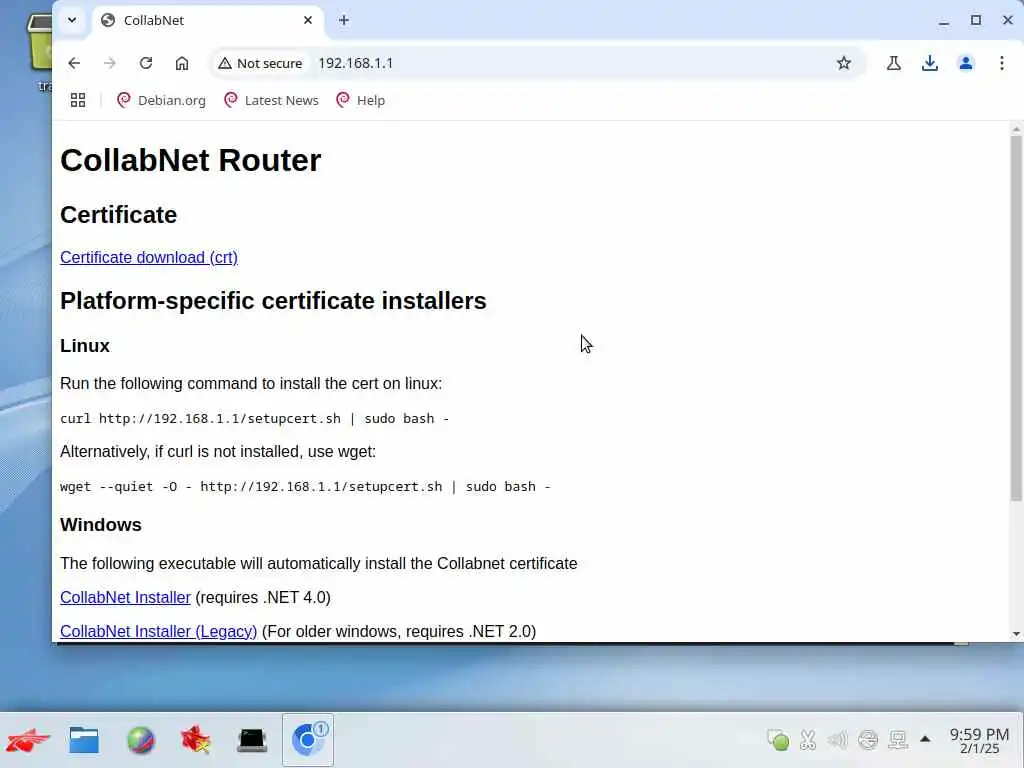Screen dimensions: 1024x768
Task: Maximize the browser window
Action: (976, 20)
